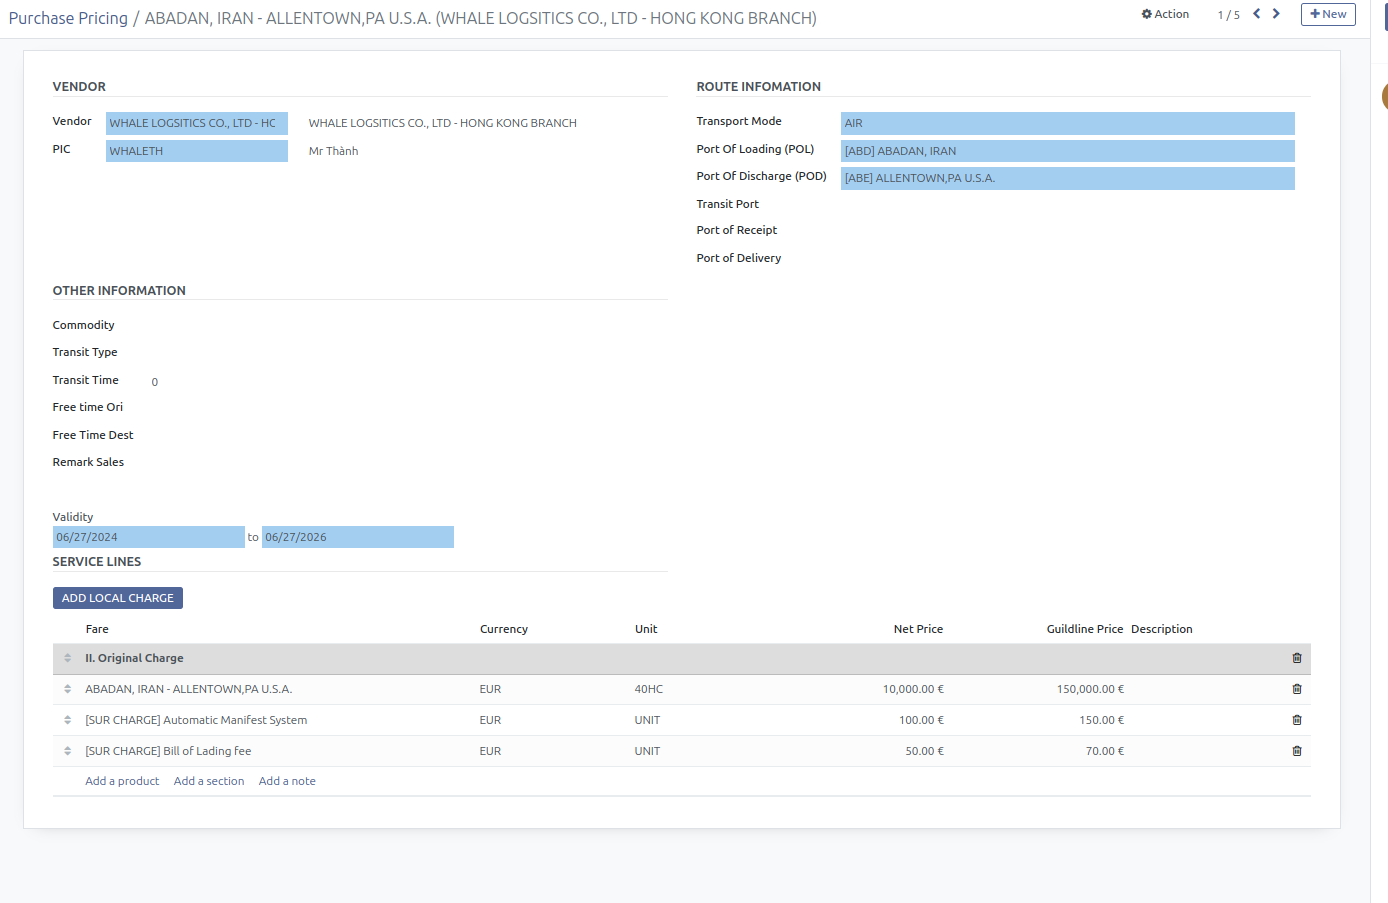The height and width of the screenshot is (903, 1388).
Task: Open the Action menu
Action: coord(1165,14)
